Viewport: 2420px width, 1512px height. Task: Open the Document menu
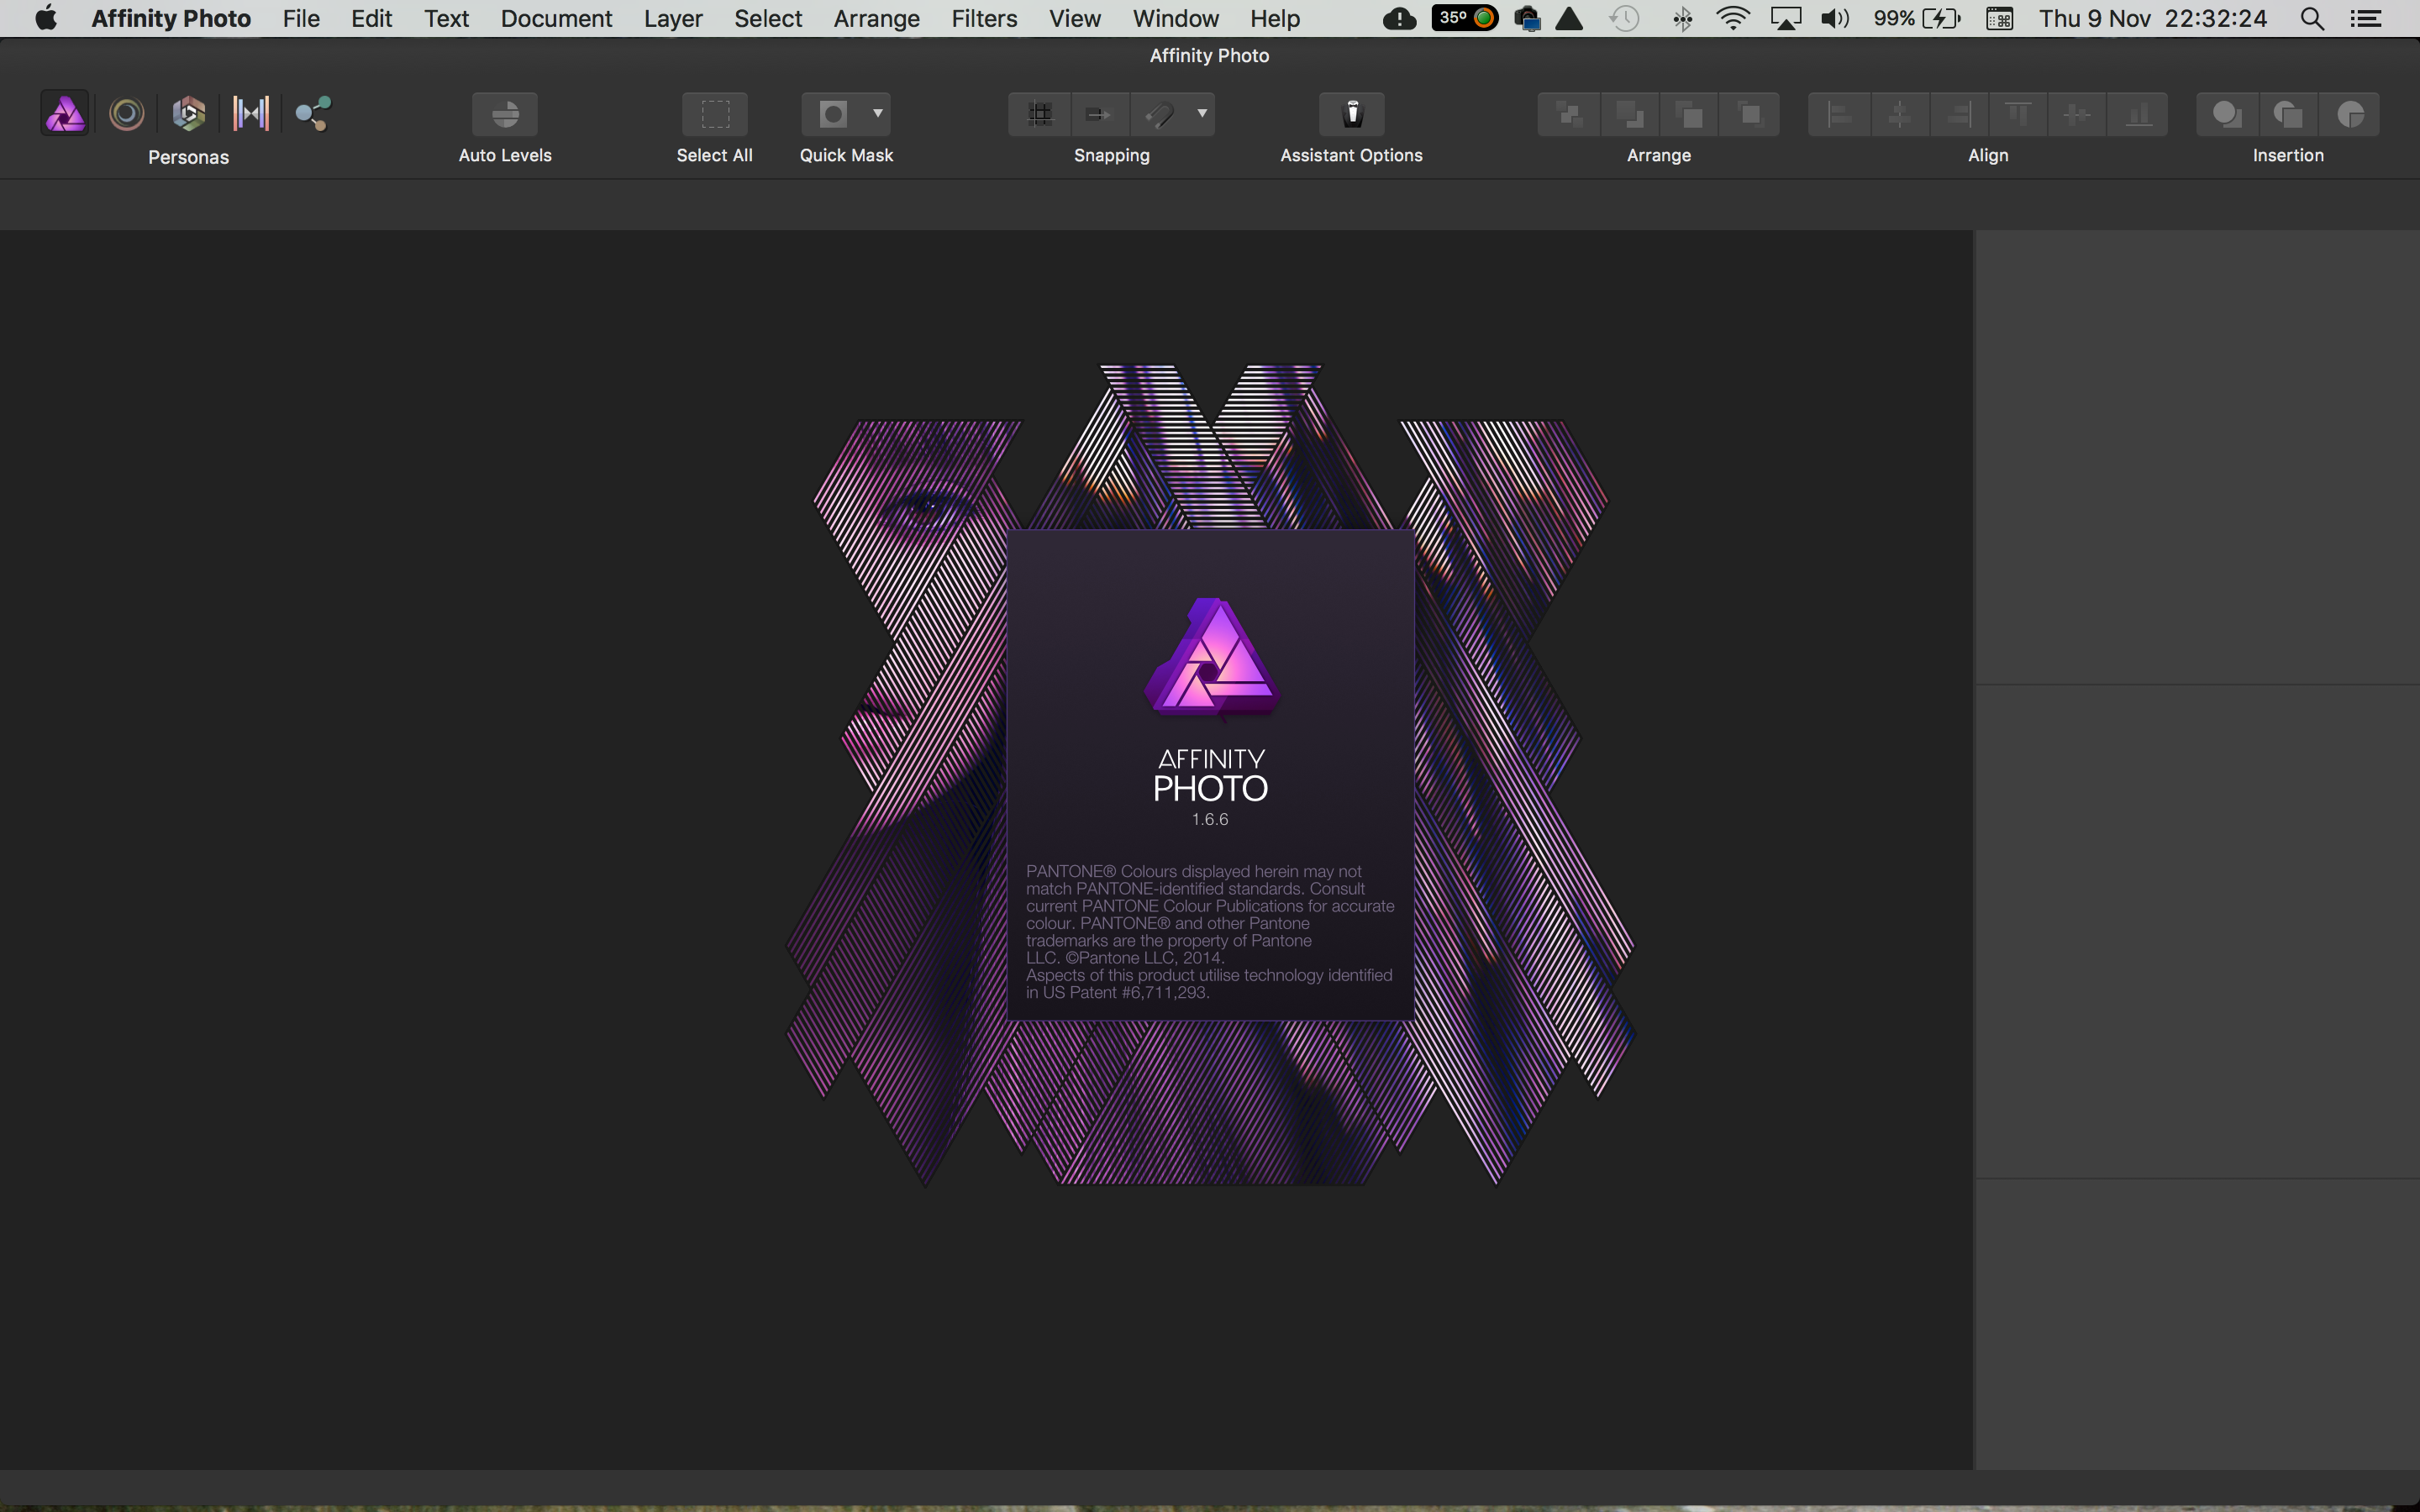tap(556, 18)
